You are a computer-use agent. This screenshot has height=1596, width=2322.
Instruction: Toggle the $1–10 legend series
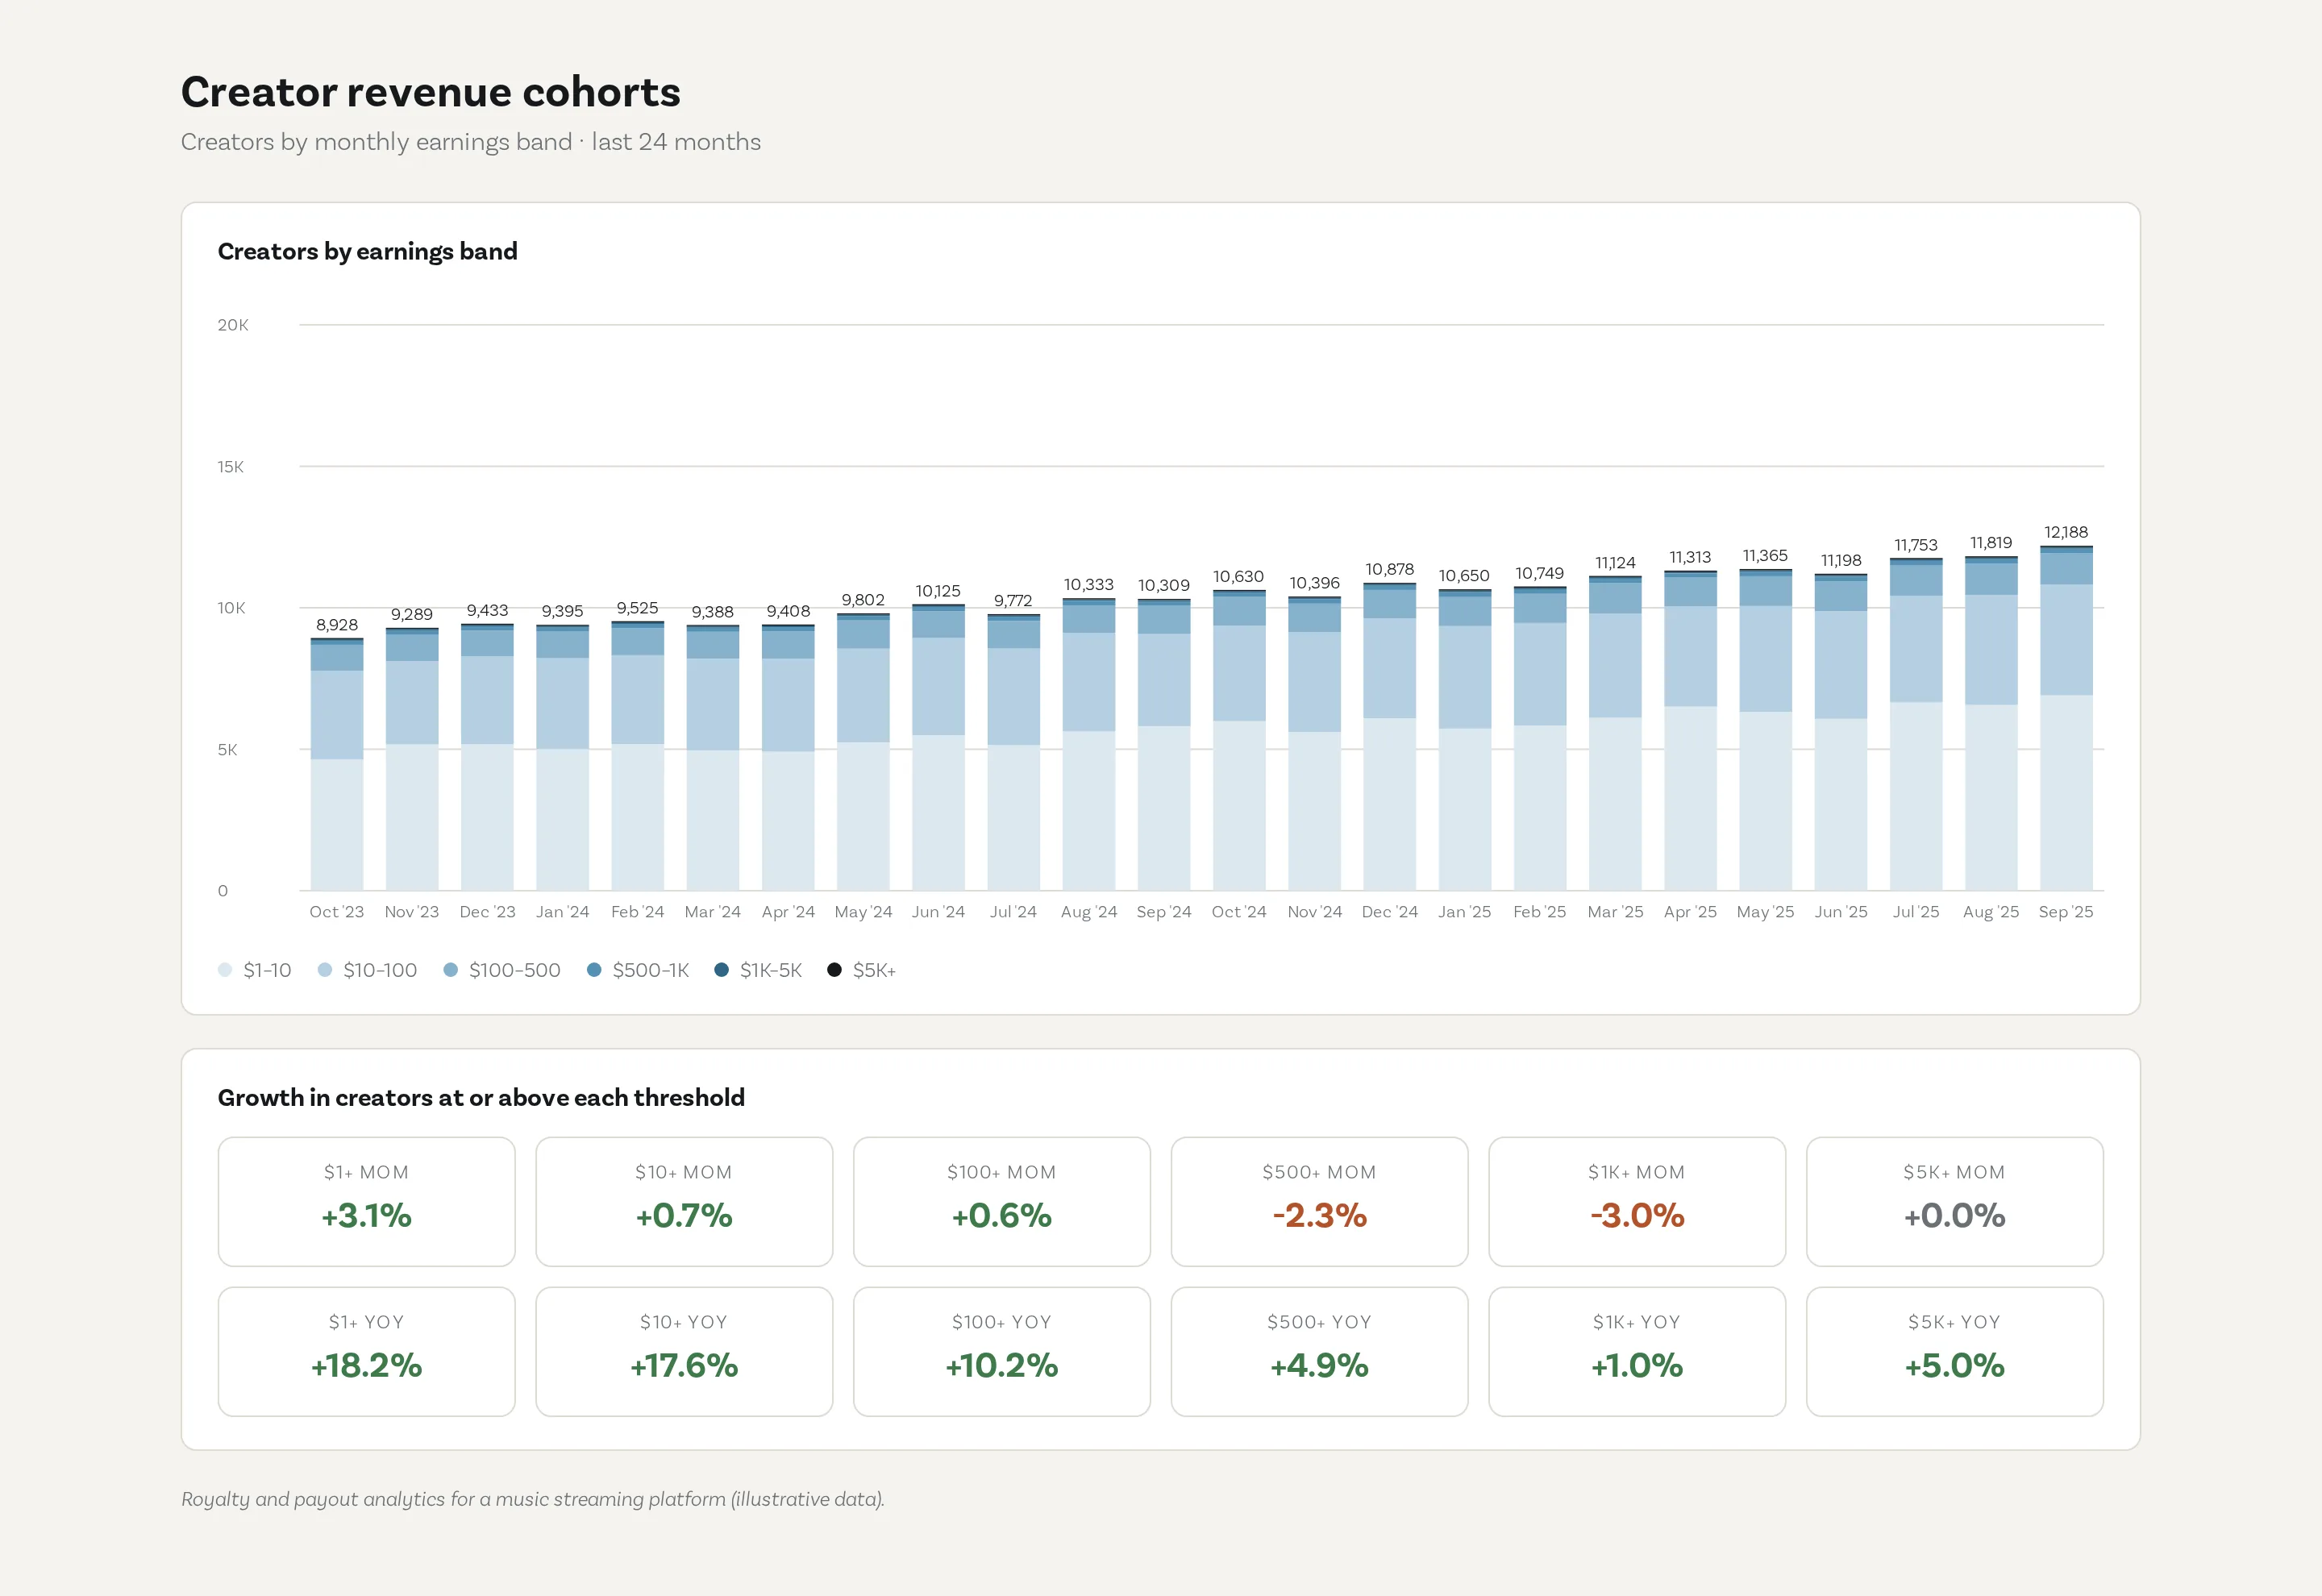(254, 970)
